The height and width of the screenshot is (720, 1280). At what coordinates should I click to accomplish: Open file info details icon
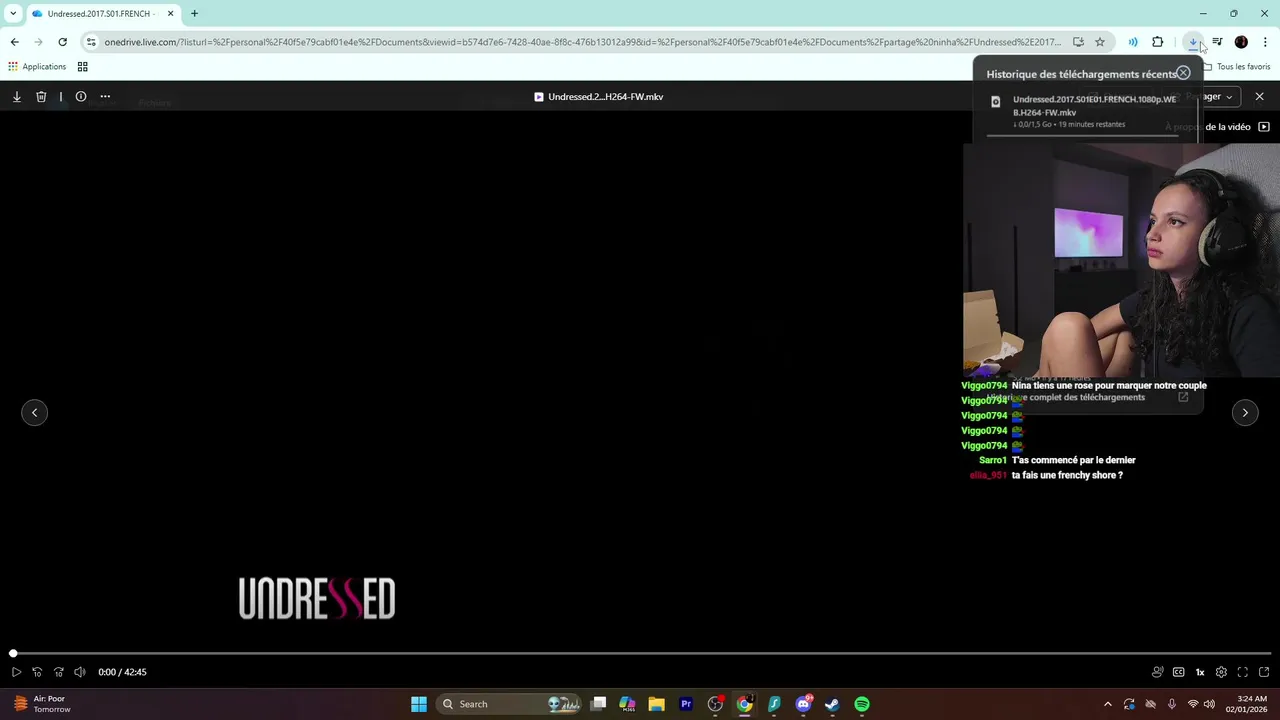(81, 97)
